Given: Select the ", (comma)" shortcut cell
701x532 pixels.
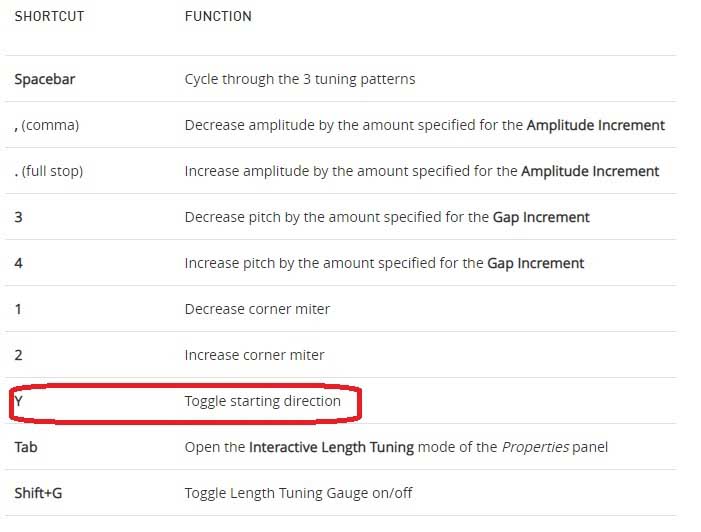Looking at the screenshot, I should coord(46,125).
